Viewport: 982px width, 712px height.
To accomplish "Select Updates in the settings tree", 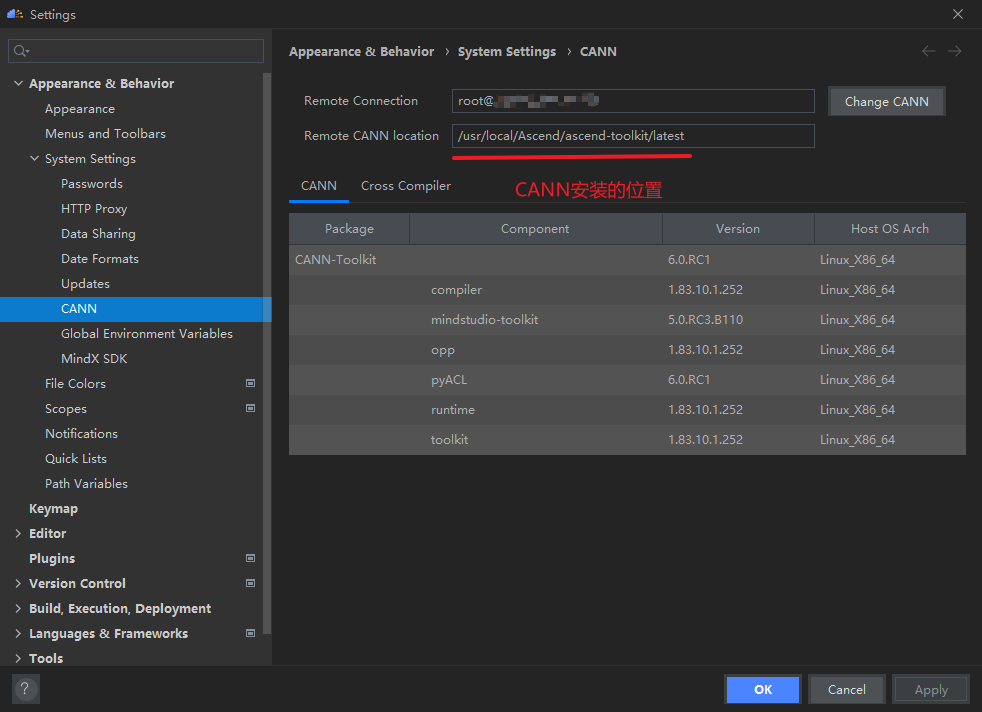I will point(85,284).
